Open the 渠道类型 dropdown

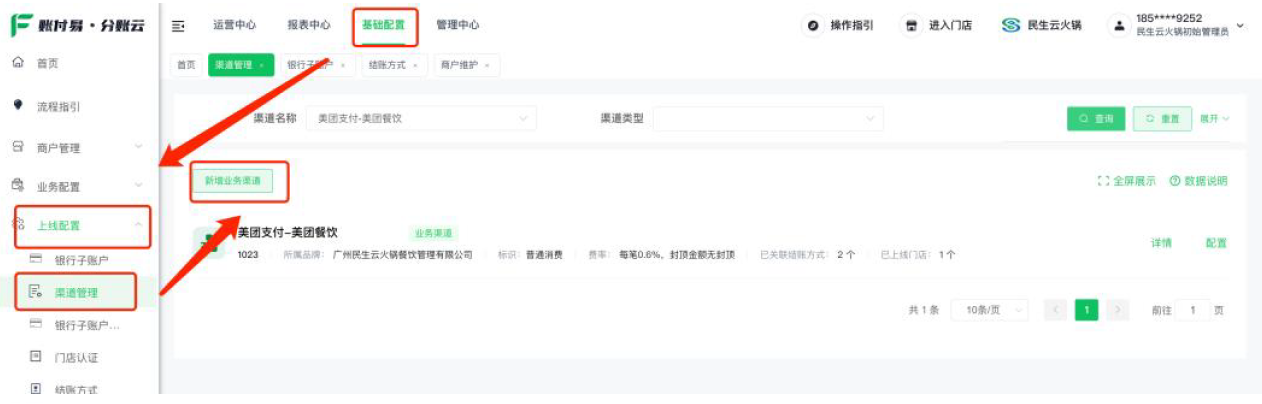(x=768, y=118)
